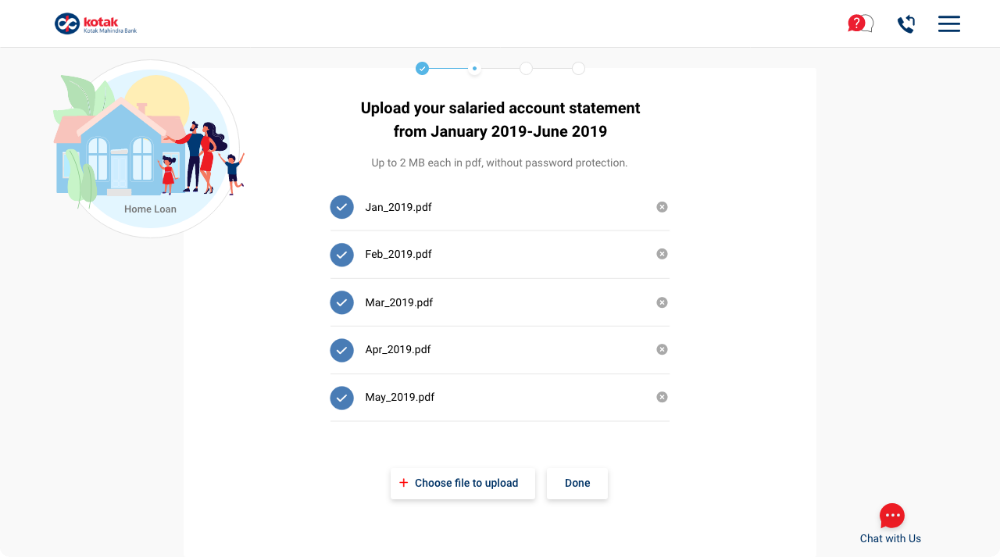
Task: Toggle the checkmark beside Mar_2019.pdf
Action: 342,302
